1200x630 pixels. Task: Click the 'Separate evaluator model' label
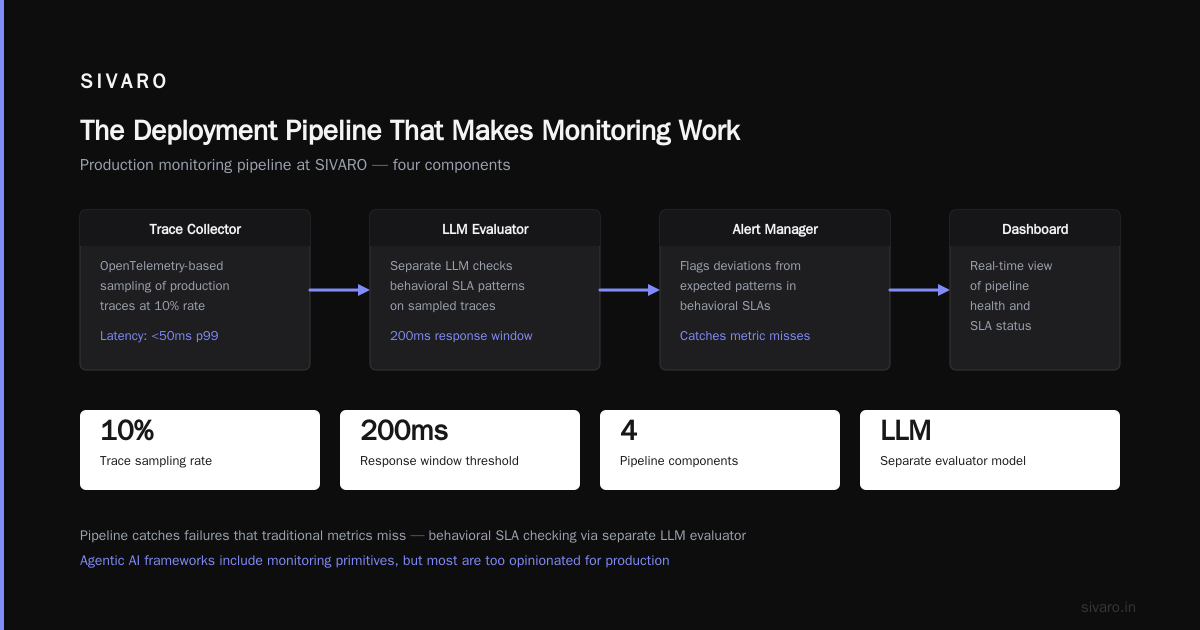[x=953, y=461]
